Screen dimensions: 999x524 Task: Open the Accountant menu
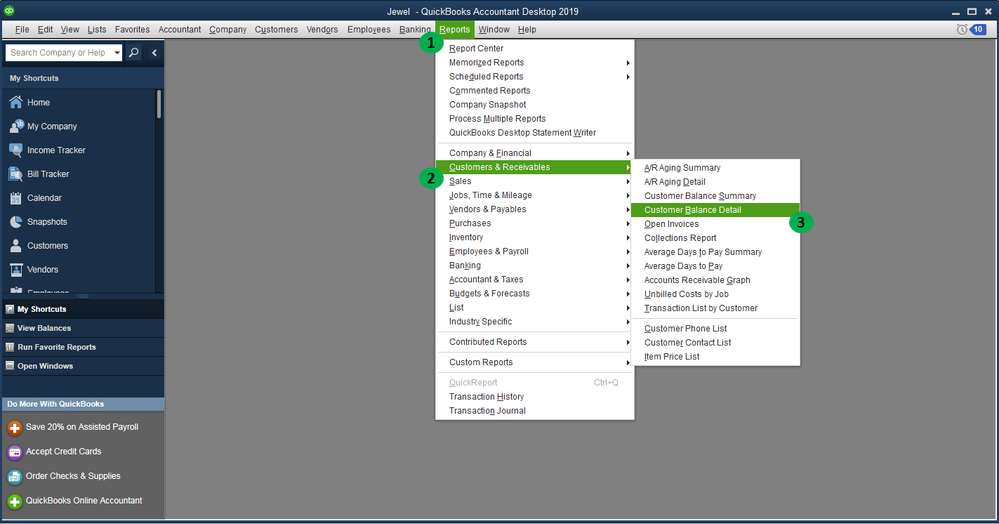coord(180,29)
